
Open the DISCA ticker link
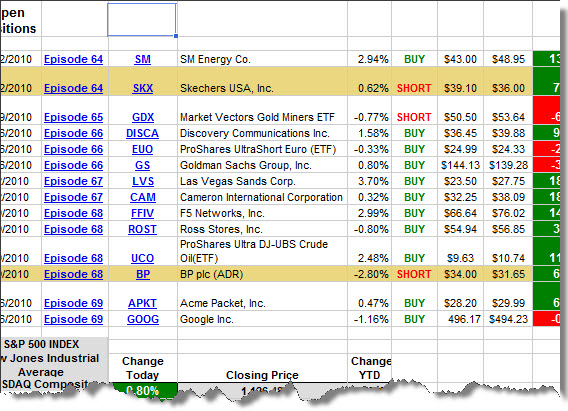pos(142,133)
